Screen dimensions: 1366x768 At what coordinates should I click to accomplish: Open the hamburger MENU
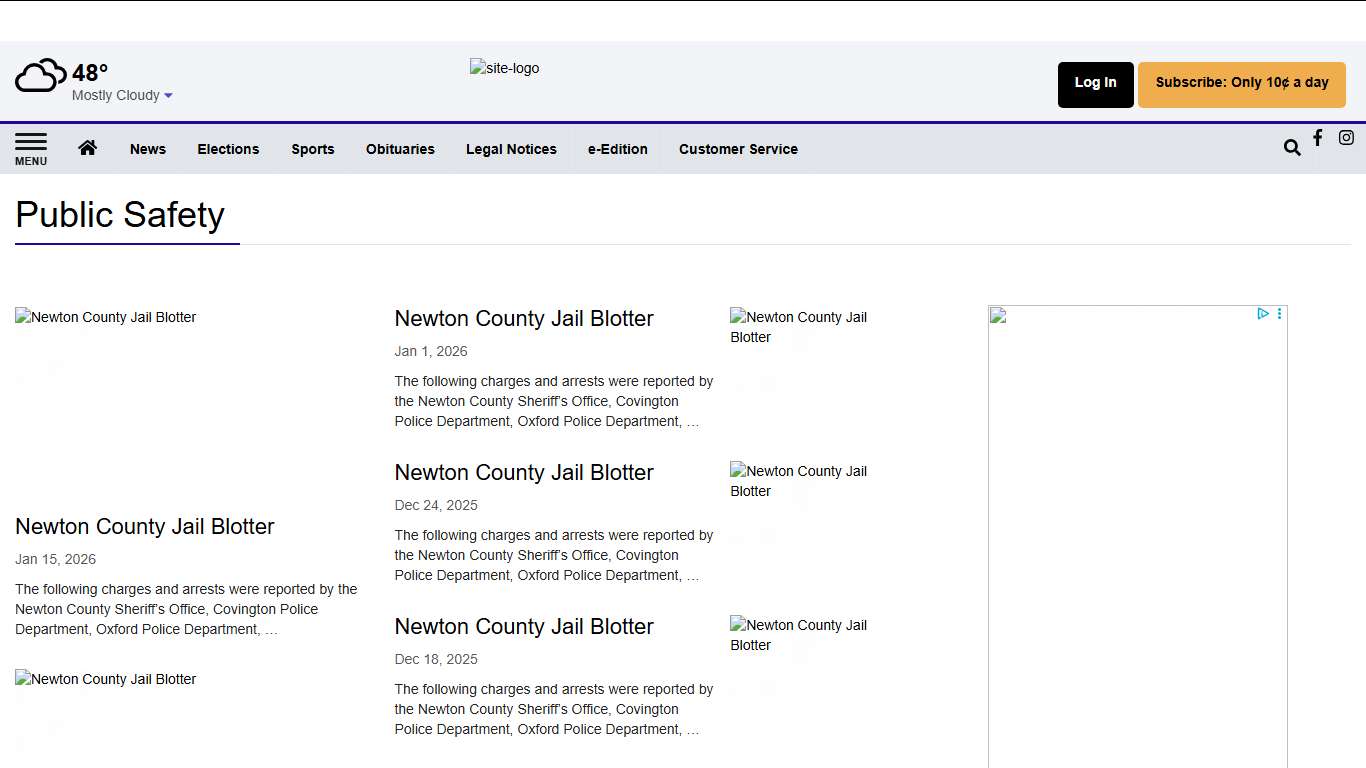[31, 148]
